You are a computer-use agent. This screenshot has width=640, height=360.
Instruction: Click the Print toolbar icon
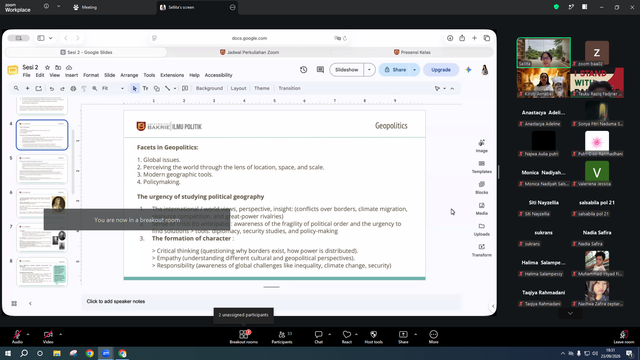[73, 88]
